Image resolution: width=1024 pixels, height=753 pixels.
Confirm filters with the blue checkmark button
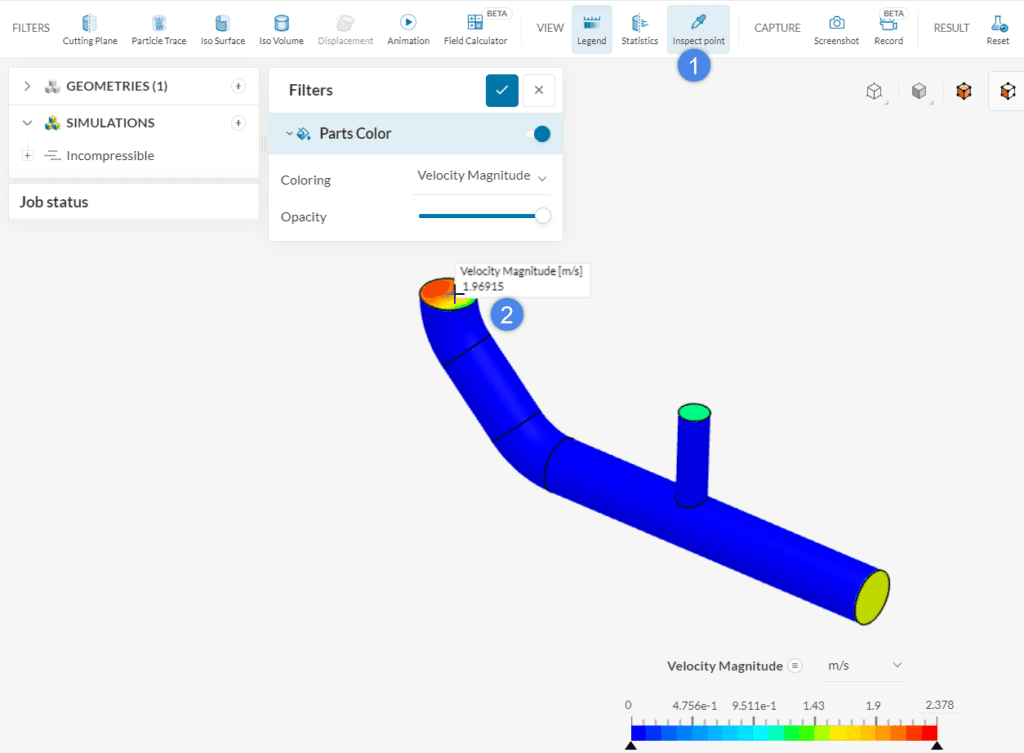click(502, 90)
